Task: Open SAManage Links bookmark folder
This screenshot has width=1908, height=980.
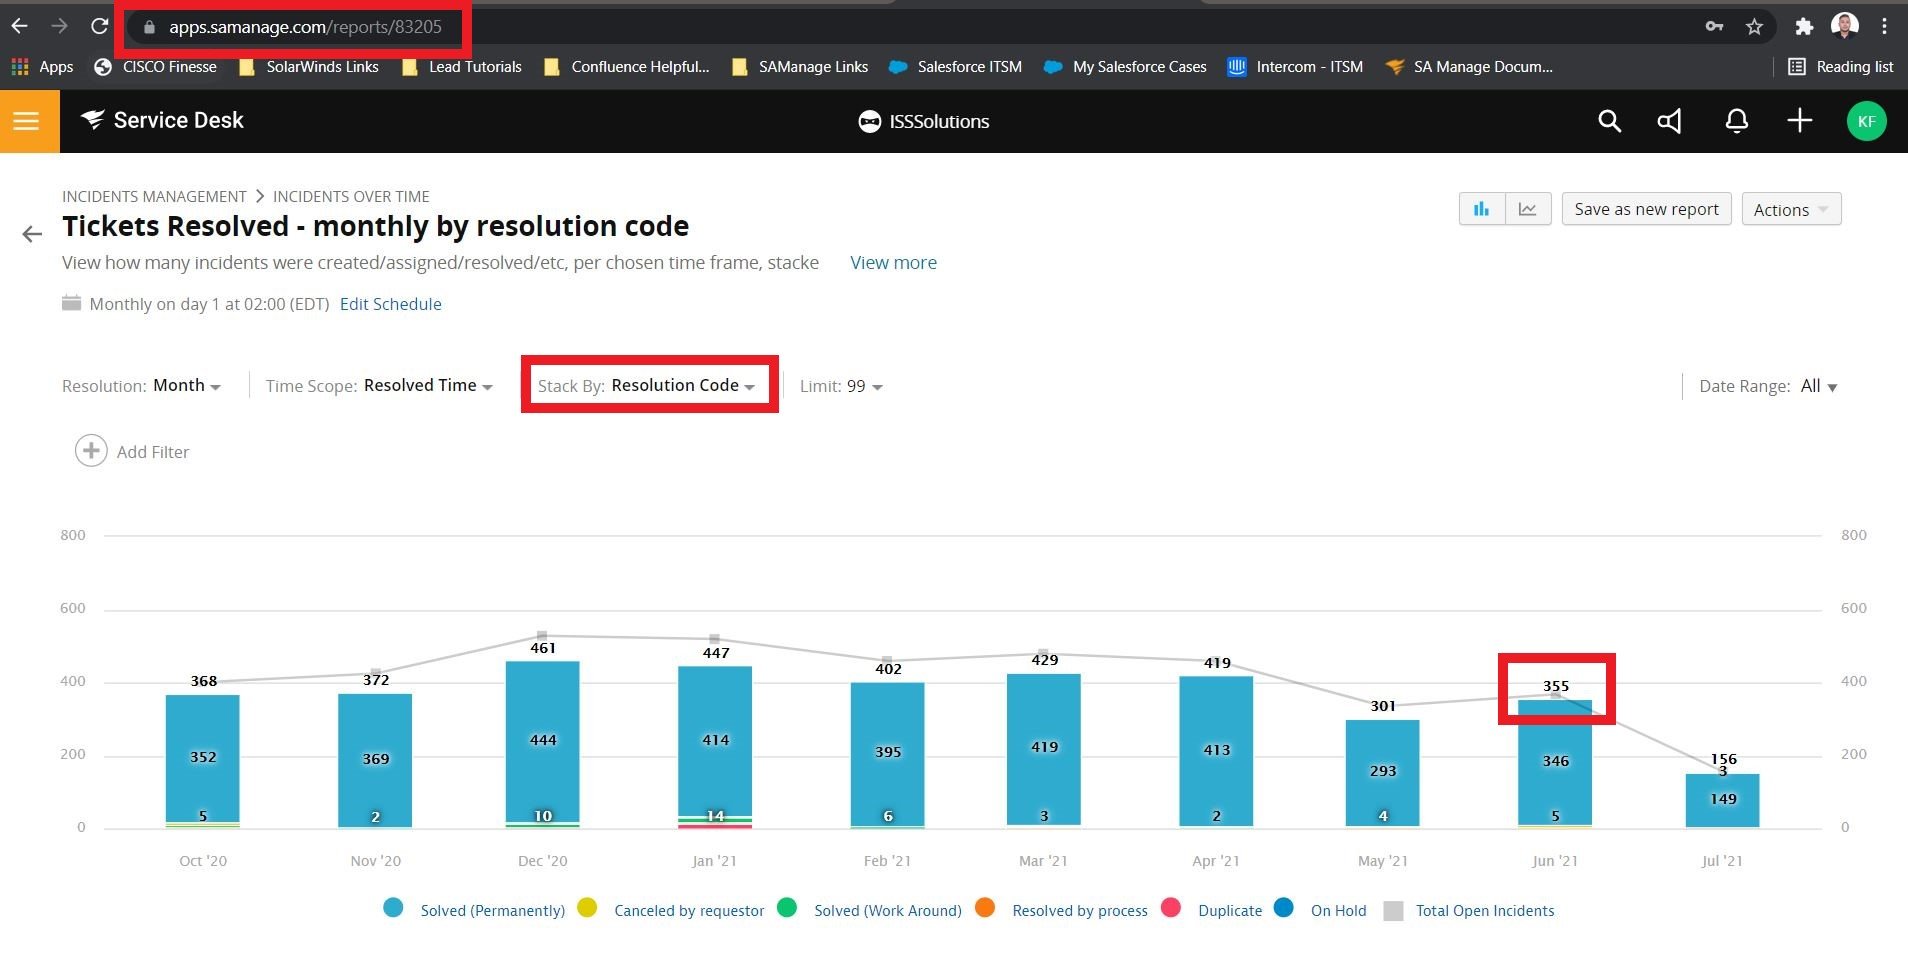Action: click(800, 67)
